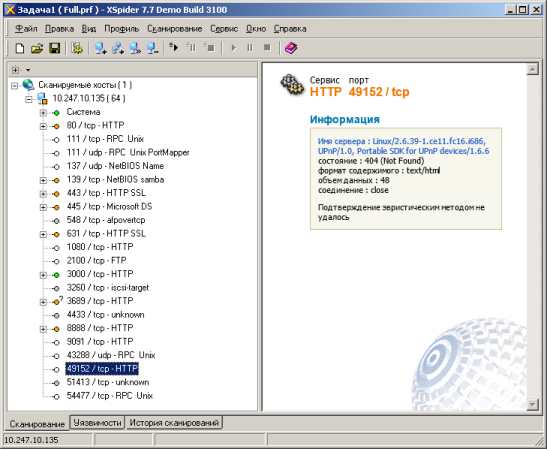Switch to the История сканирований tab
This screenshot has height=449, width=547.
coord(174,422)
